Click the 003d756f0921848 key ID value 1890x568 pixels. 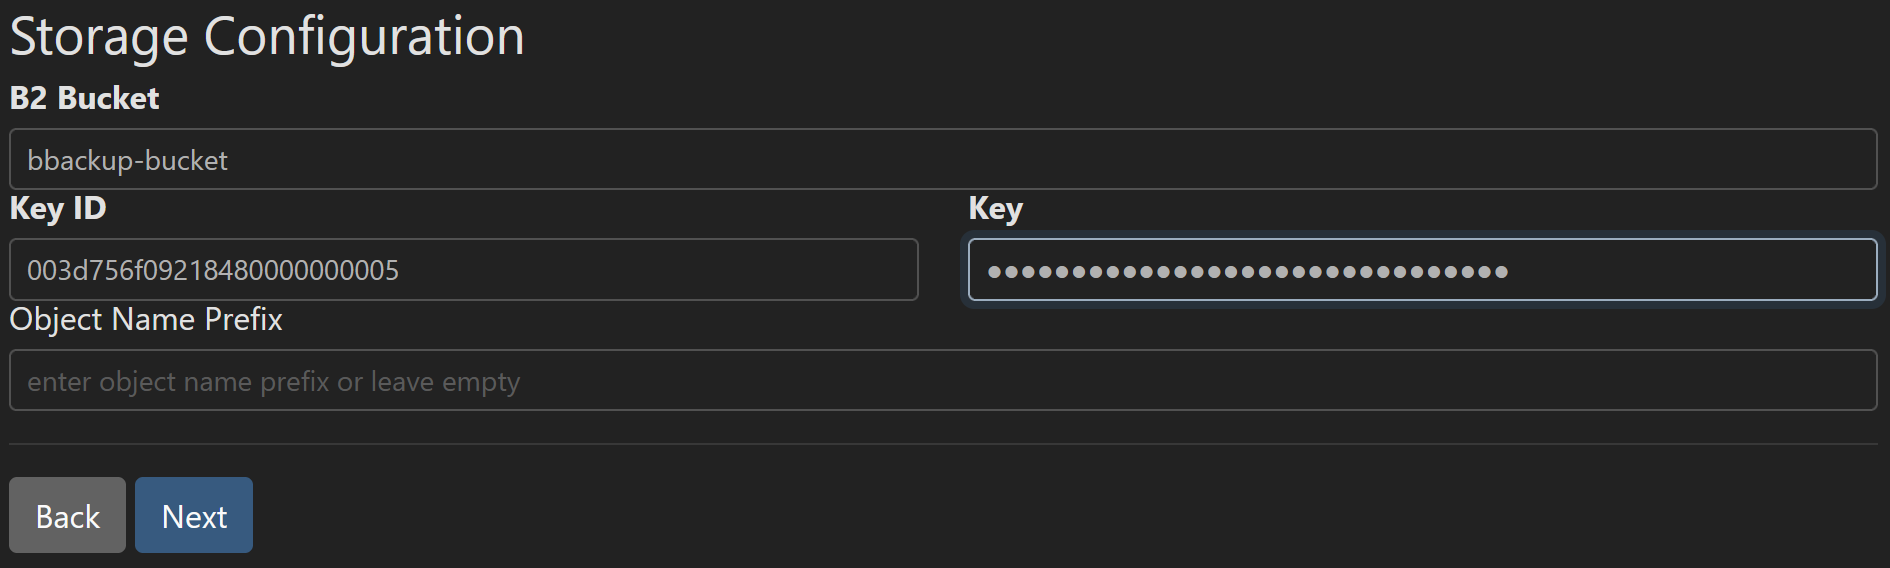click(212, 270)
